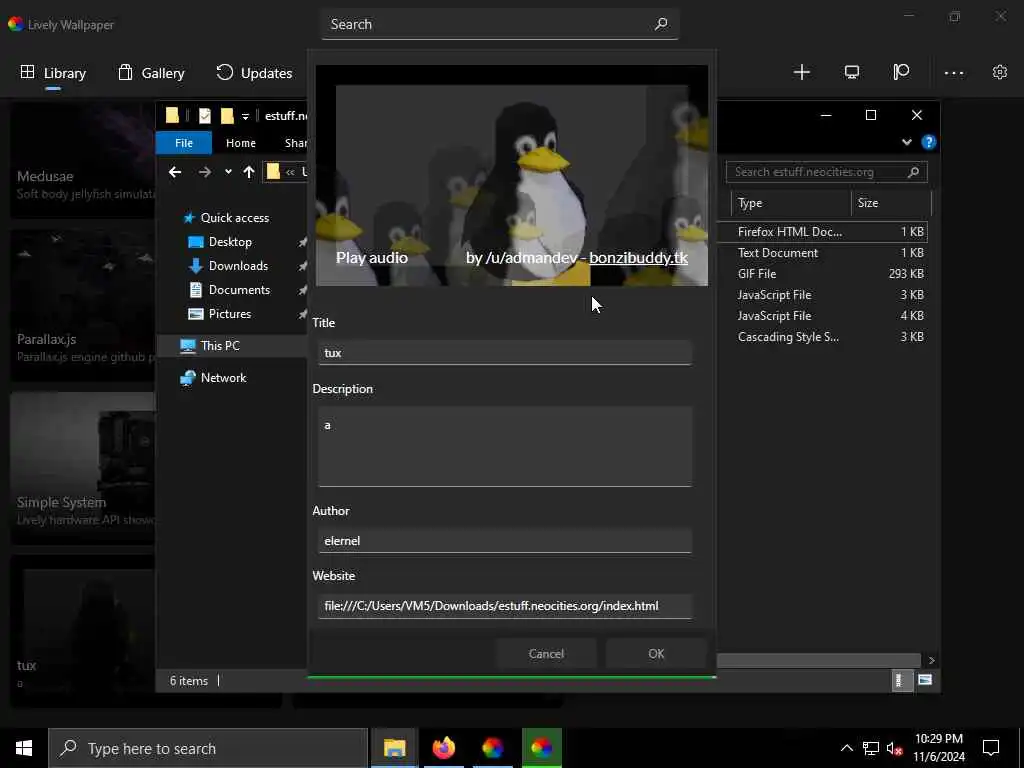Click the Search estuff.neocities.org field
The width and height of the screenshot is (1024, 768).
click(826, 172)
